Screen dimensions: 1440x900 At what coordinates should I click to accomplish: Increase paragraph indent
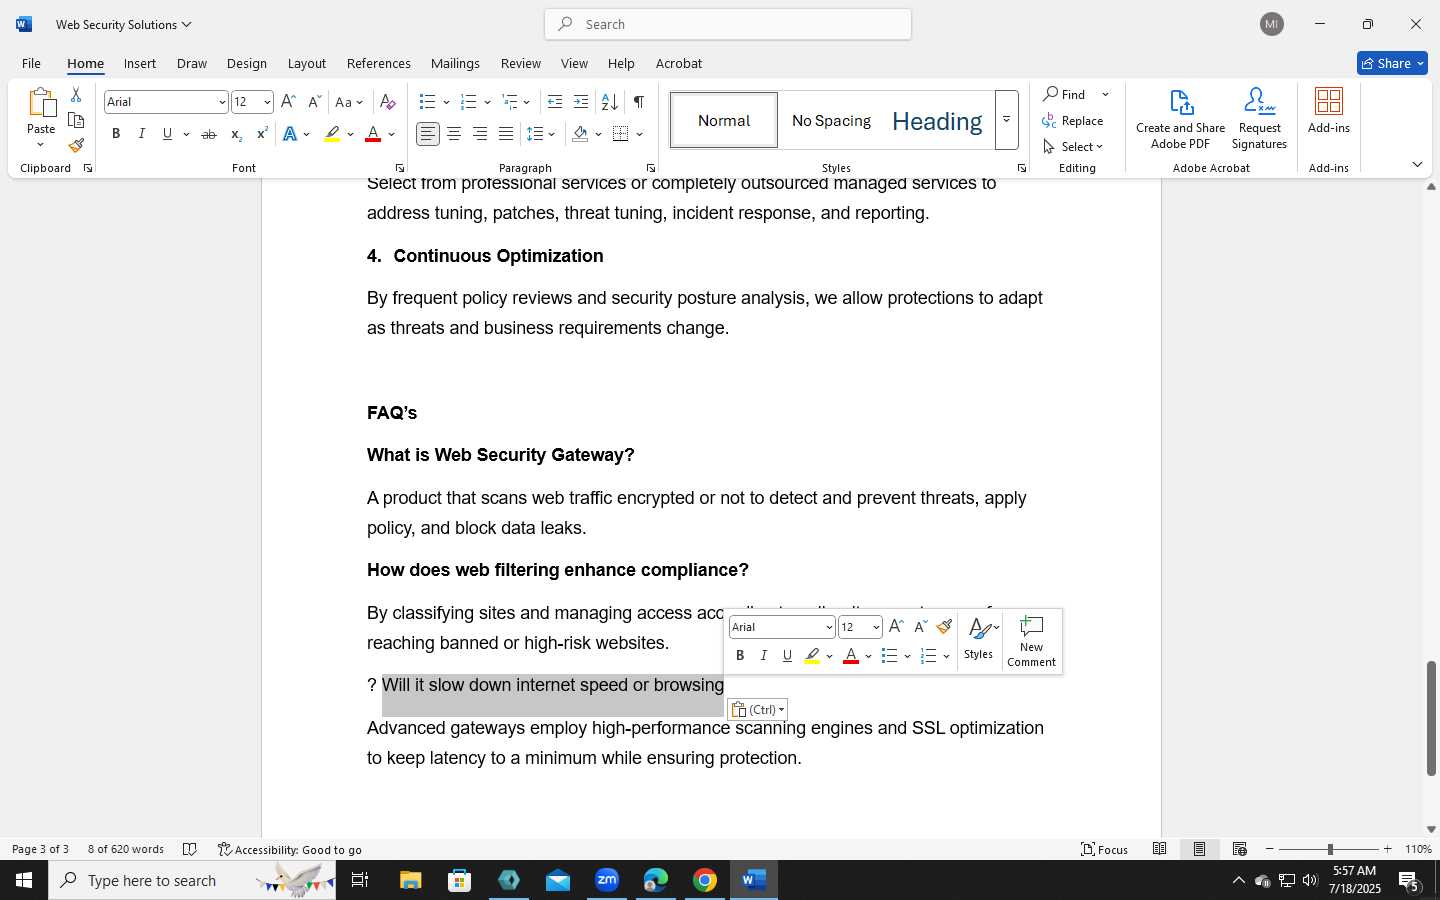[x=581, y=102]
